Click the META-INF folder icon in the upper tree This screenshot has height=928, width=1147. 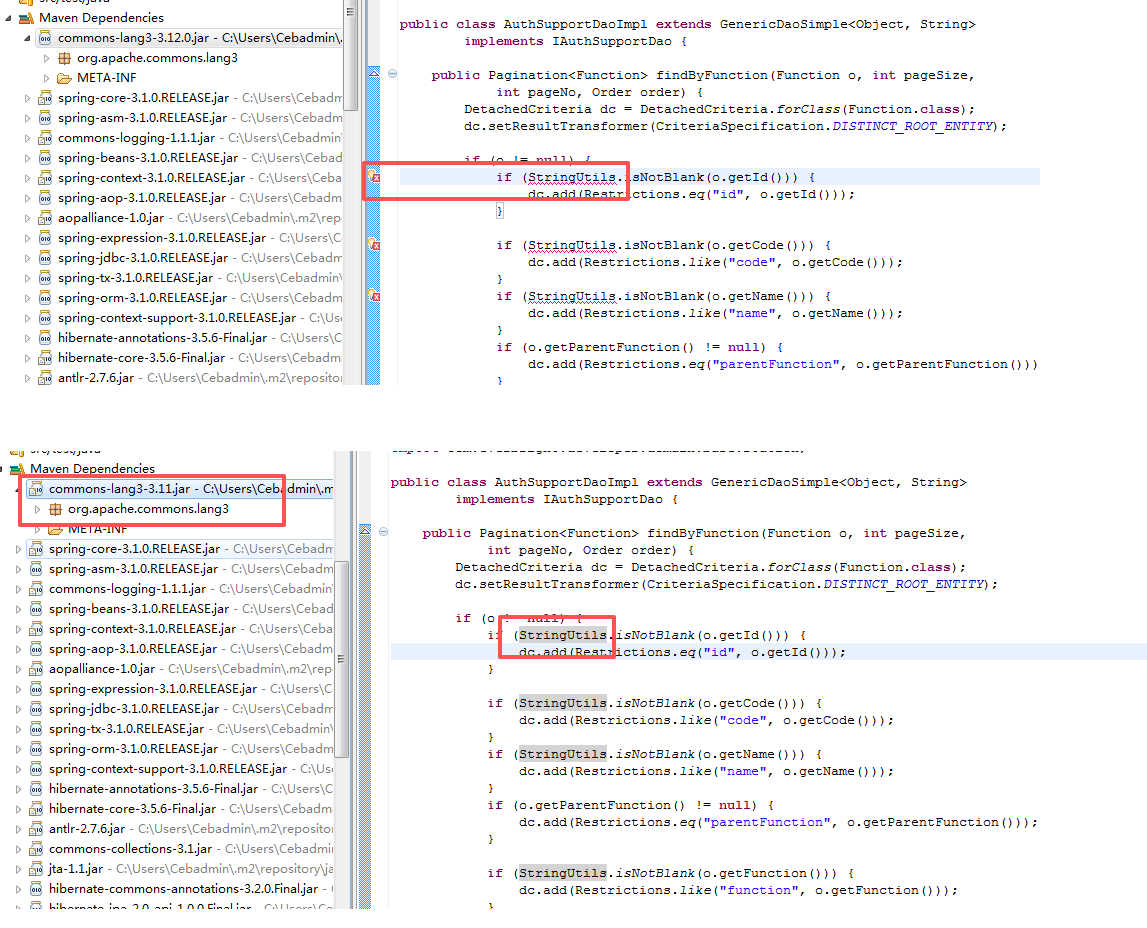click(x=64, y=78)
